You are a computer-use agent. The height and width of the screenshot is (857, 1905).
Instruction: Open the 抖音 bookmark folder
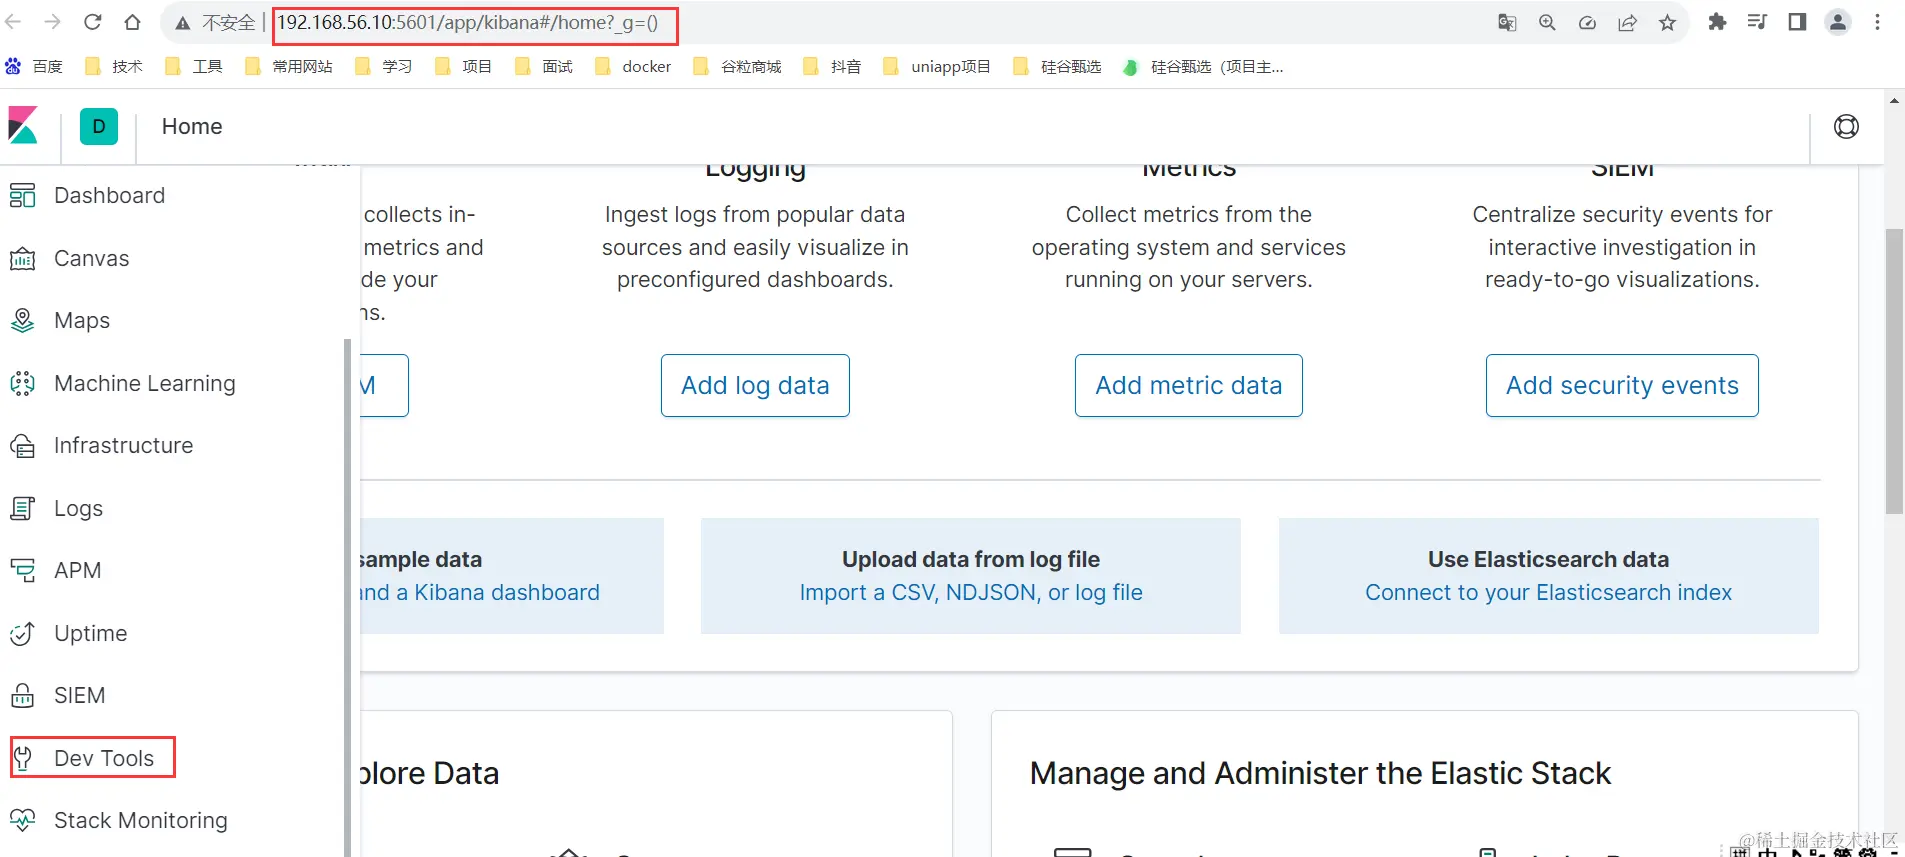(x=833, y=67)
